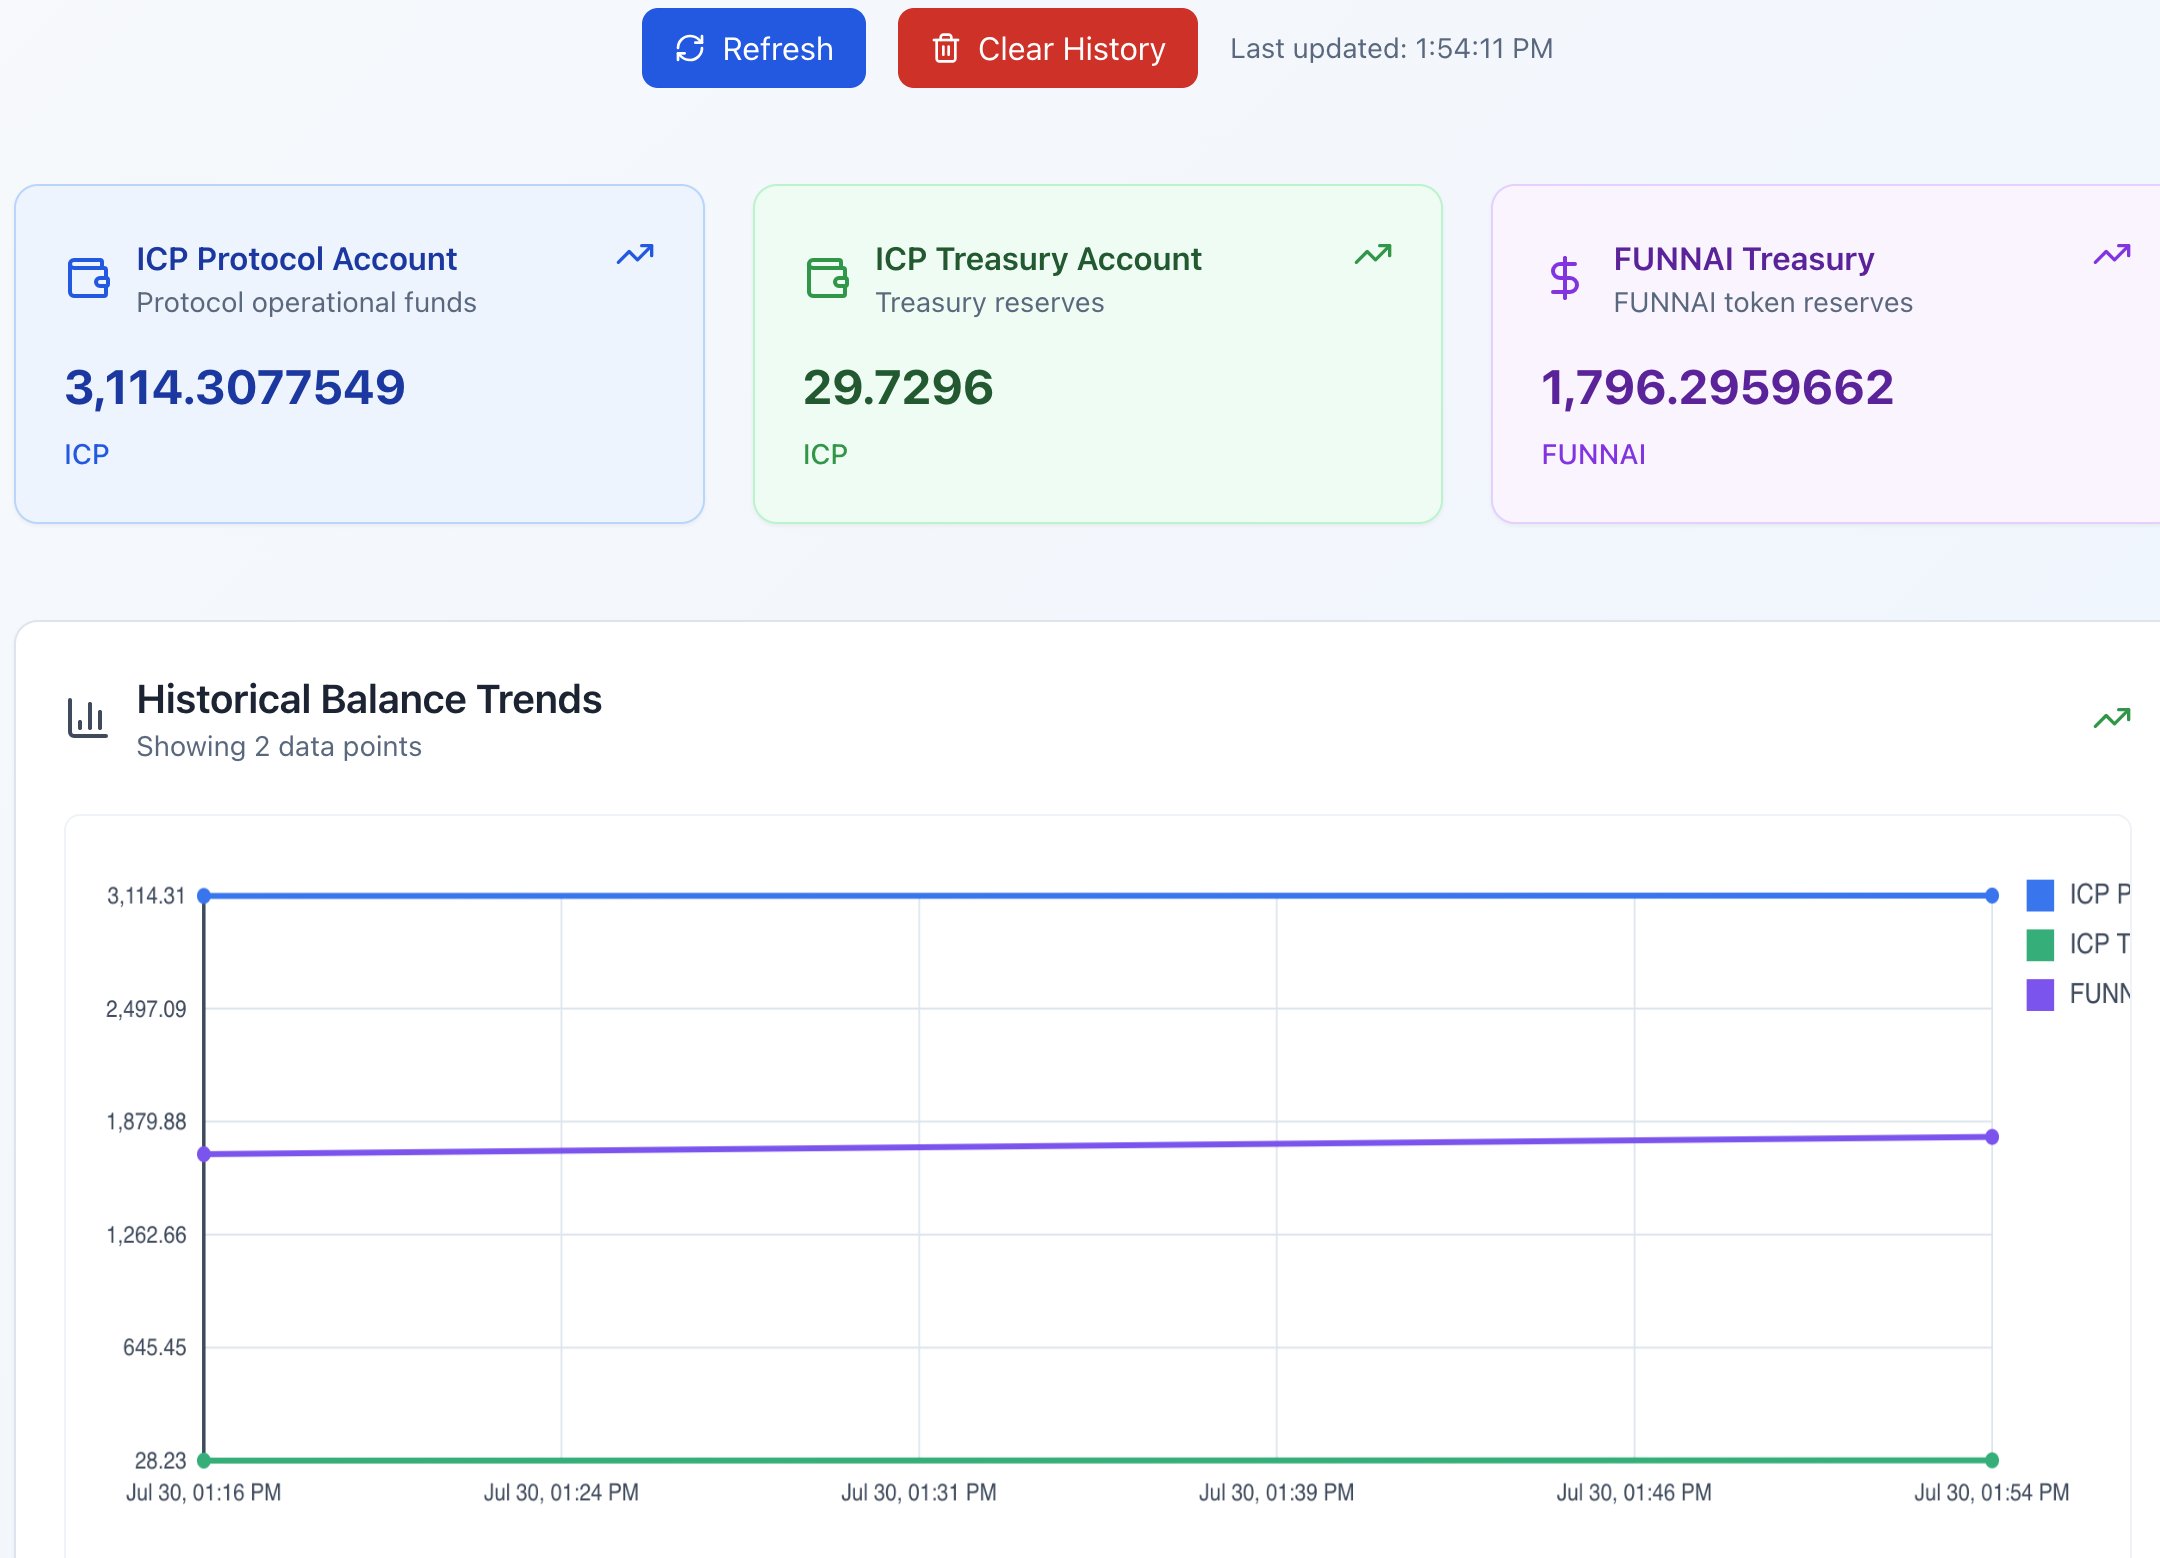Click the blue wallet icon on ICP Protocol card
Image resolution: width=2160 pixels, height=1558 pixels.
89,278
